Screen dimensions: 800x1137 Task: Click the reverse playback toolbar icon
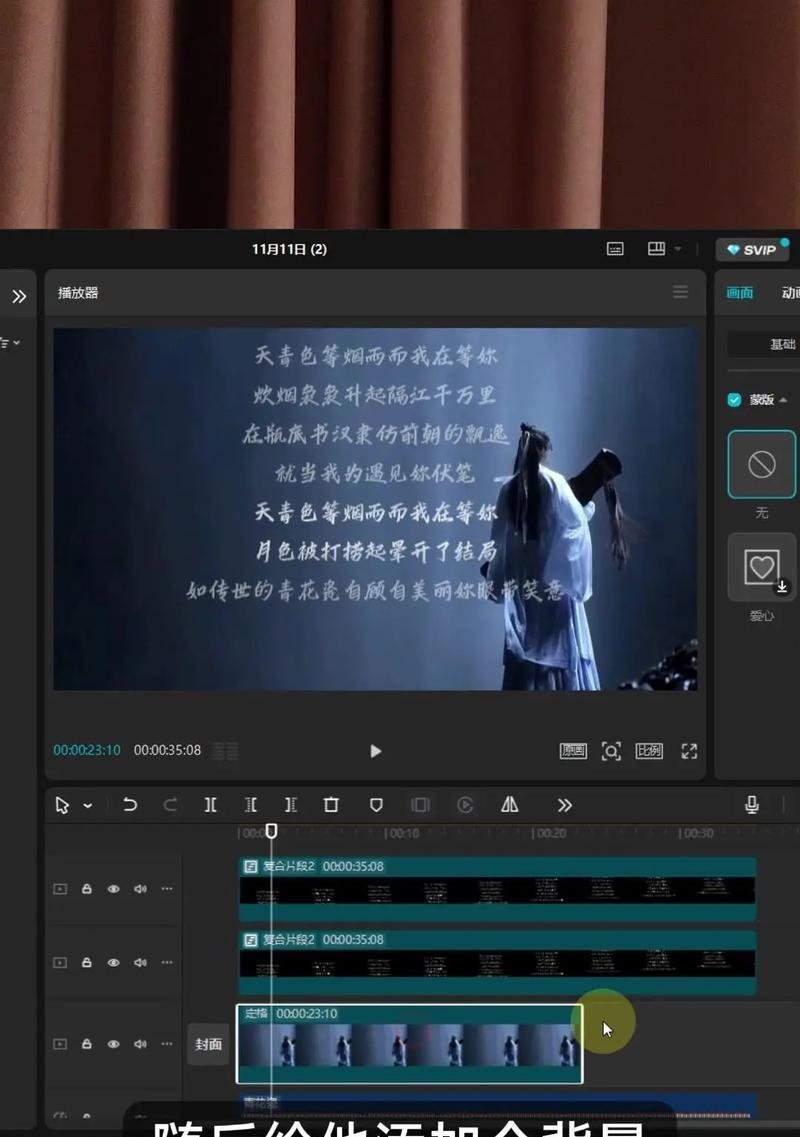point(465,805)
